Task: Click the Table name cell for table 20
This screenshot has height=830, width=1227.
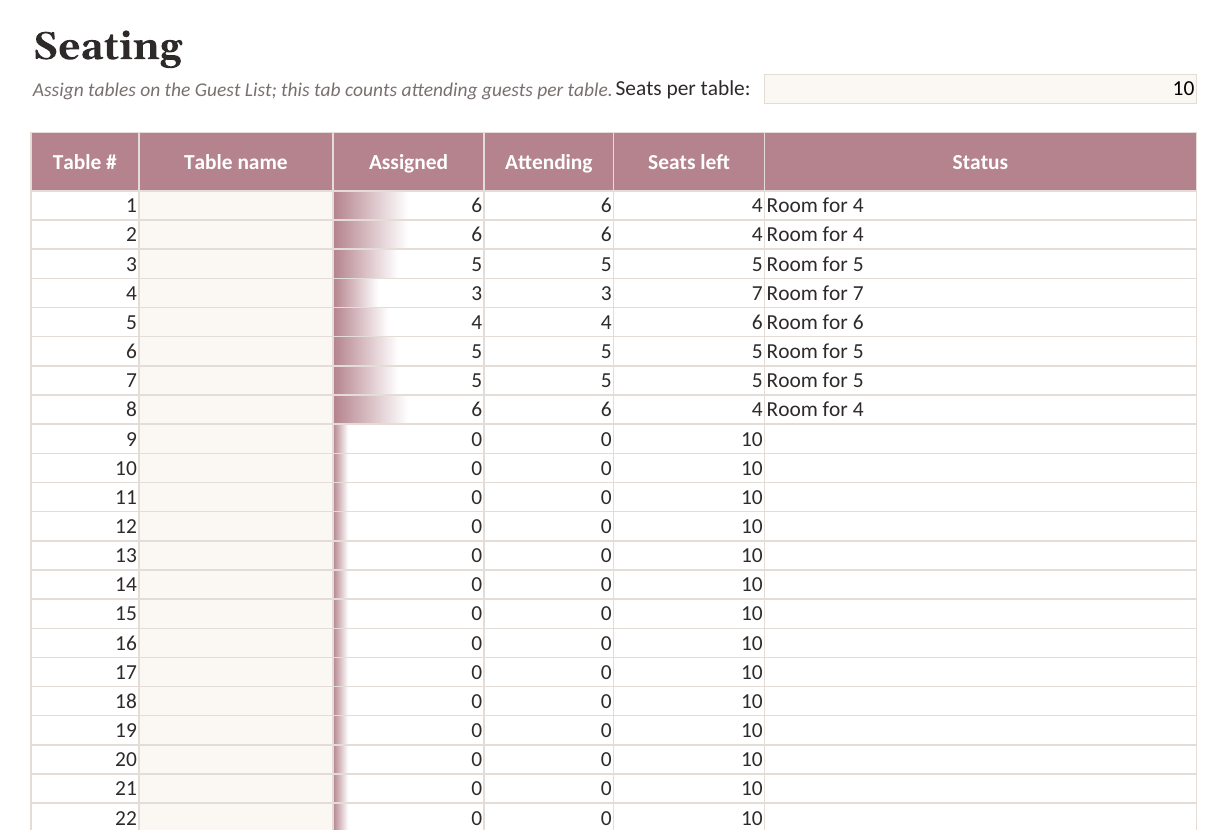Action: tap(236, 759)
